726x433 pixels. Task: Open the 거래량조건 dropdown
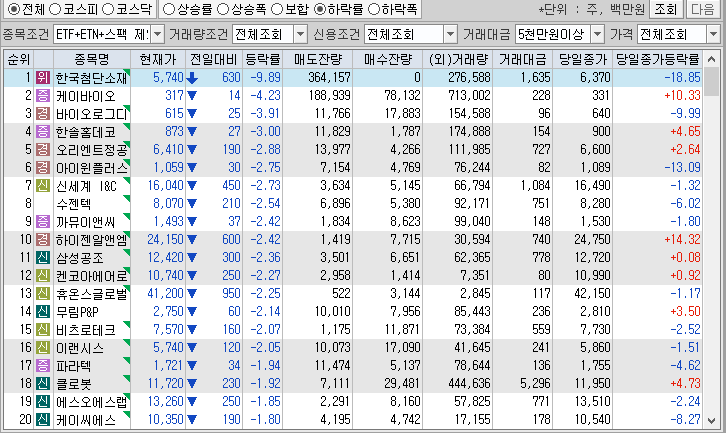(x=300, y=34)
